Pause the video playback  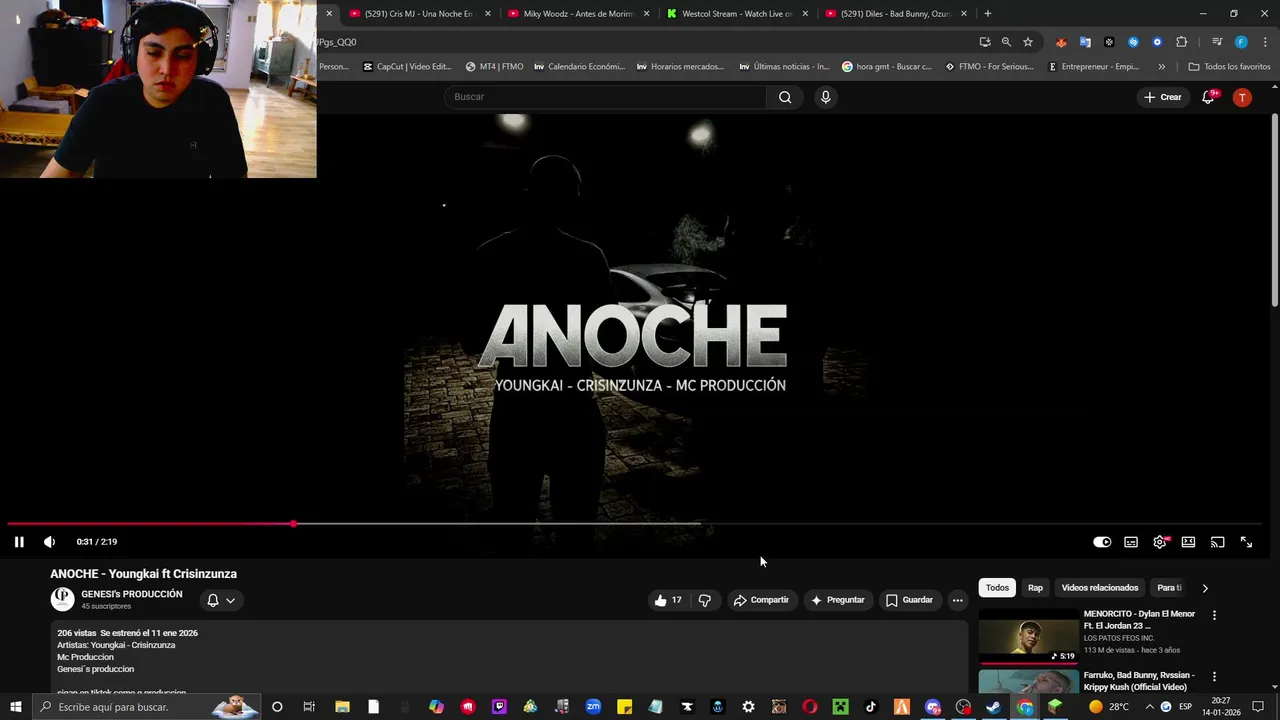tap(19, 542)
